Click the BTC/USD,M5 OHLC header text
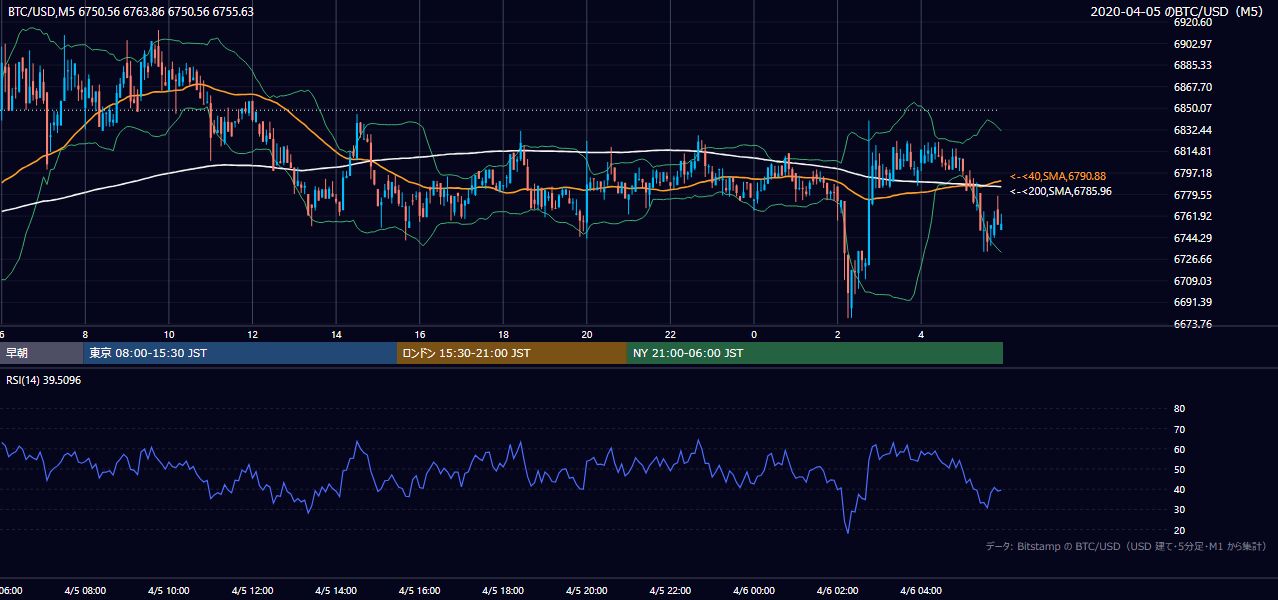 pos(131,11)
